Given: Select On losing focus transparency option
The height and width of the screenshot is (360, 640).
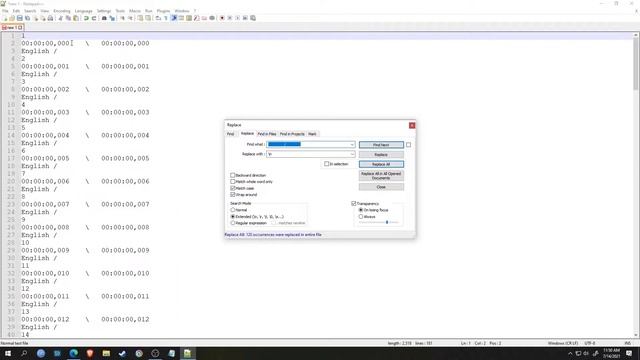Looking at the screenshot, I should click(x=361, y=210).
